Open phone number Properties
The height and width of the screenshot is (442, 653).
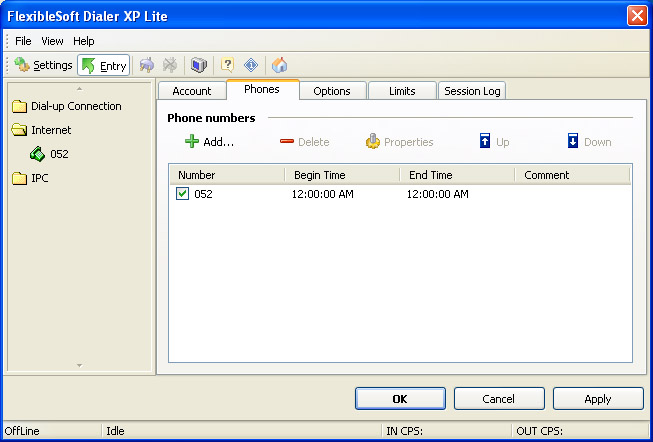pos(399,142)
